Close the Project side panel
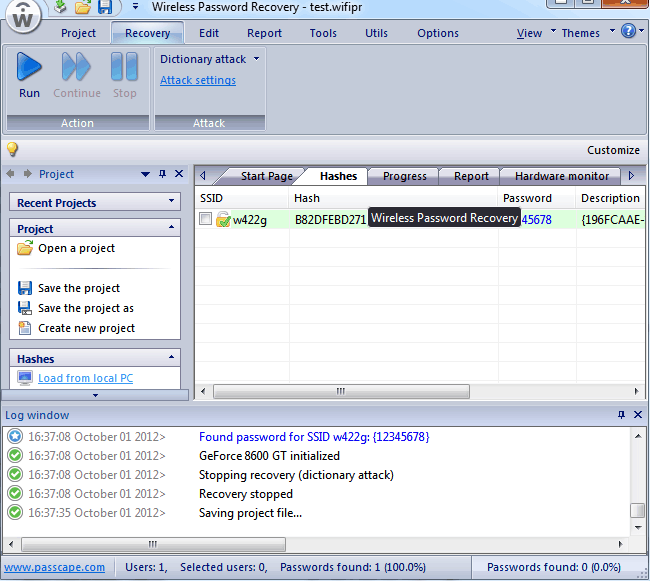Viewport: 650px width, 581px height. point(179,174)
